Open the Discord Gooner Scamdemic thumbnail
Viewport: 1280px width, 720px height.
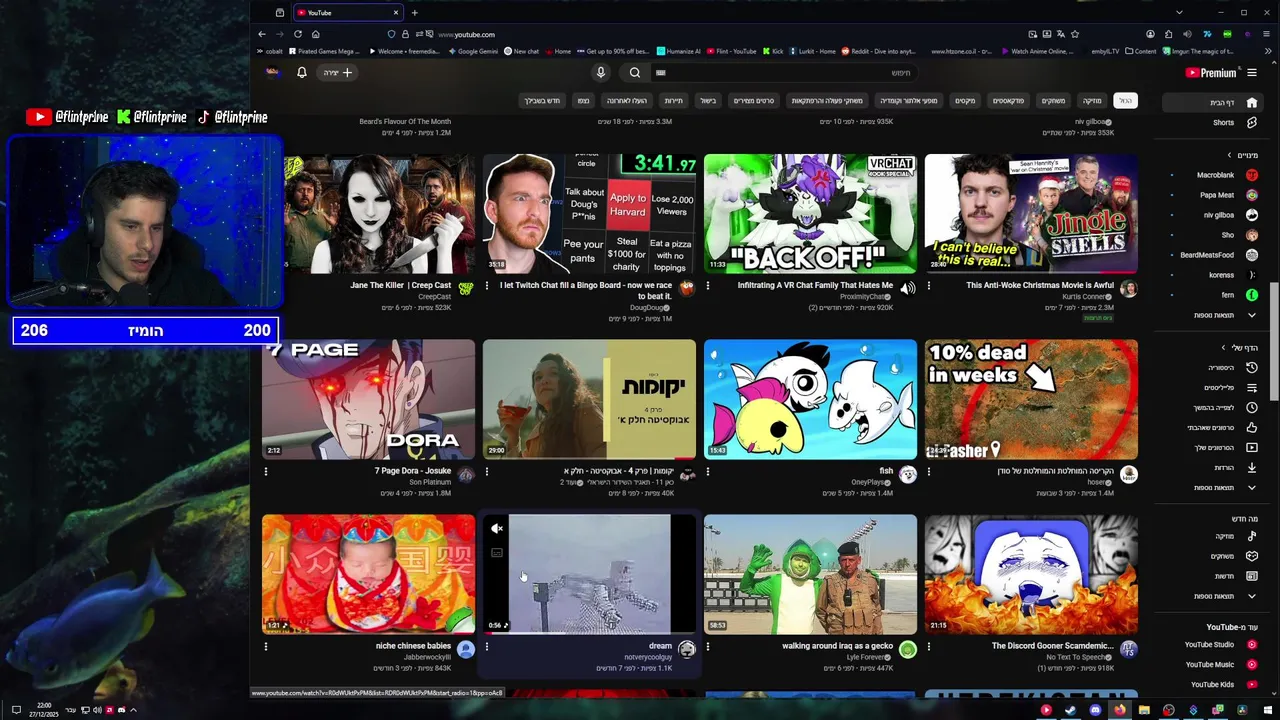(1031, 574)
